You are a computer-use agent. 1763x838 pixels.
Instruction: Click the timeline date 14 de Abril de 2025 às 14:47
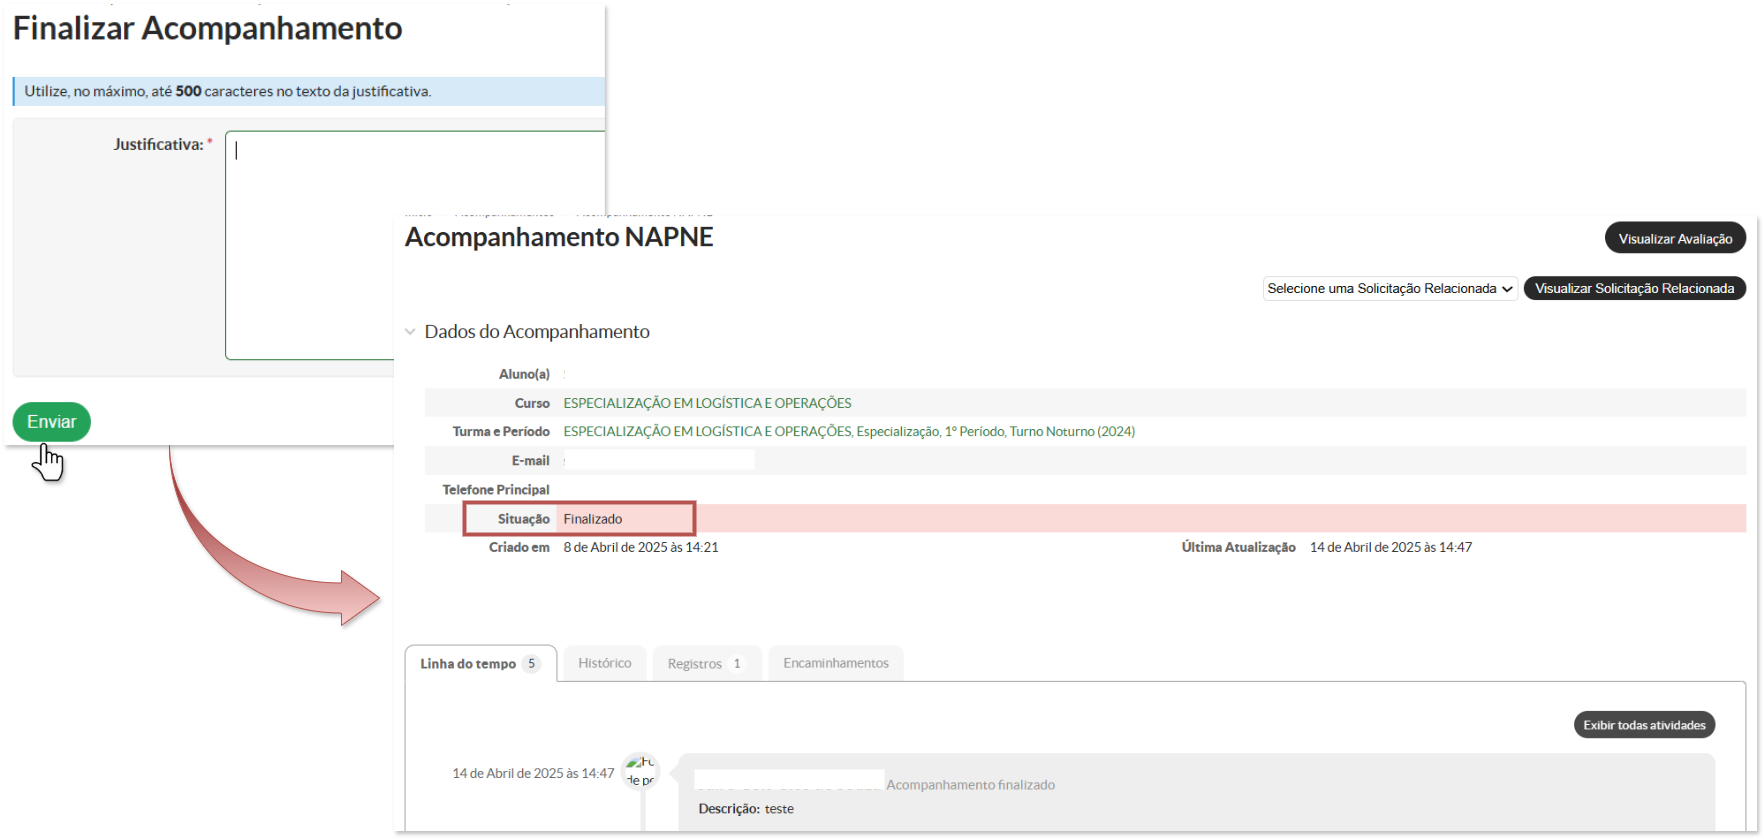click(533, 773)
